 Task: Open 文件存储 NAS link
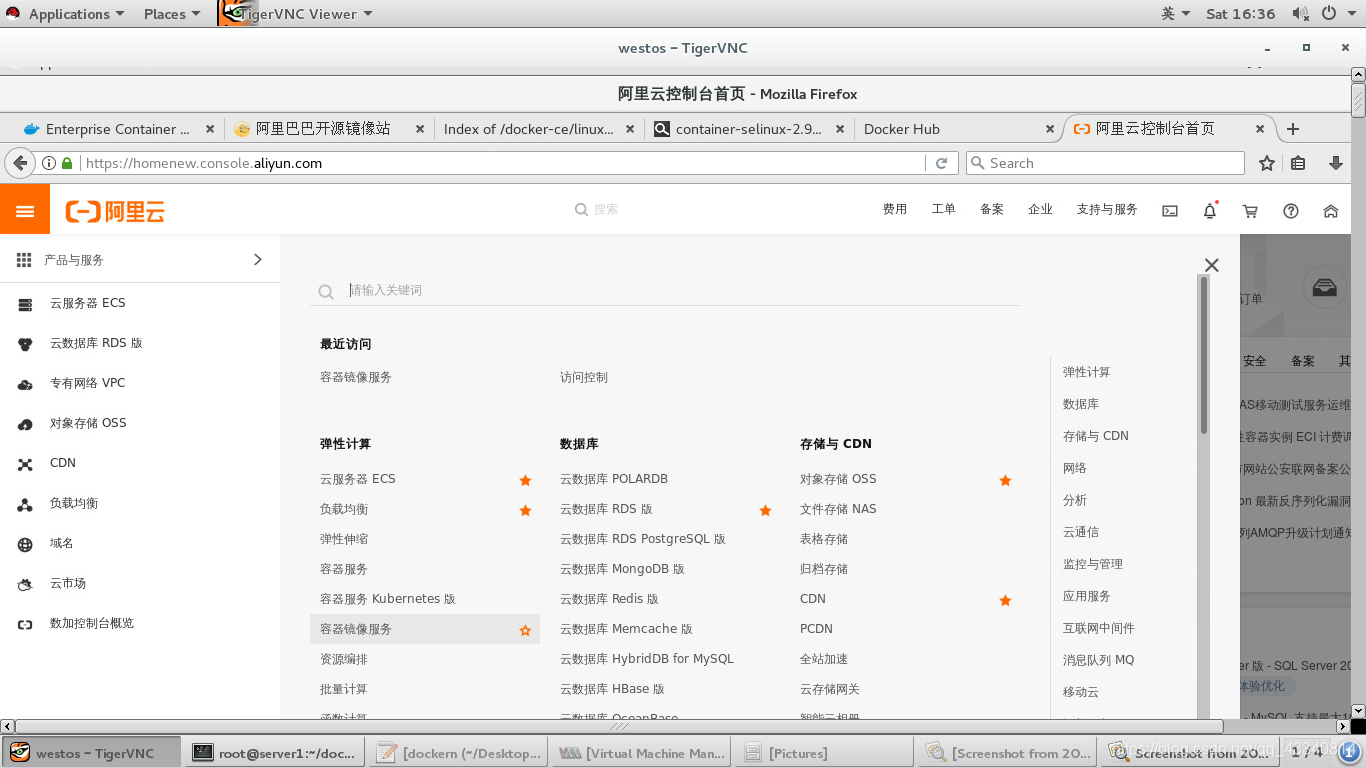tap(838, 509)
